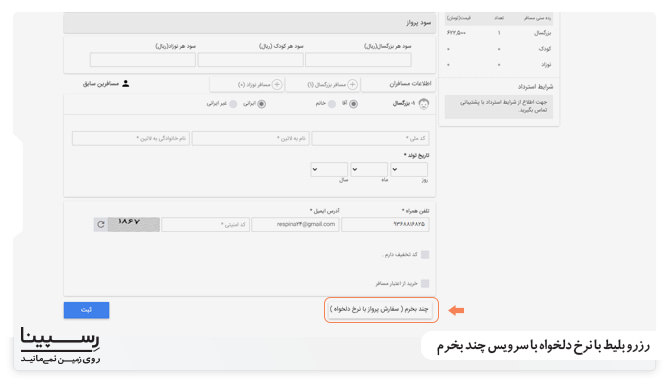This screenshot has height=385, width=670.
Task: Click the 'نوزاد' row in the price table
Action: pyautogui.click(x=499, y=65)
